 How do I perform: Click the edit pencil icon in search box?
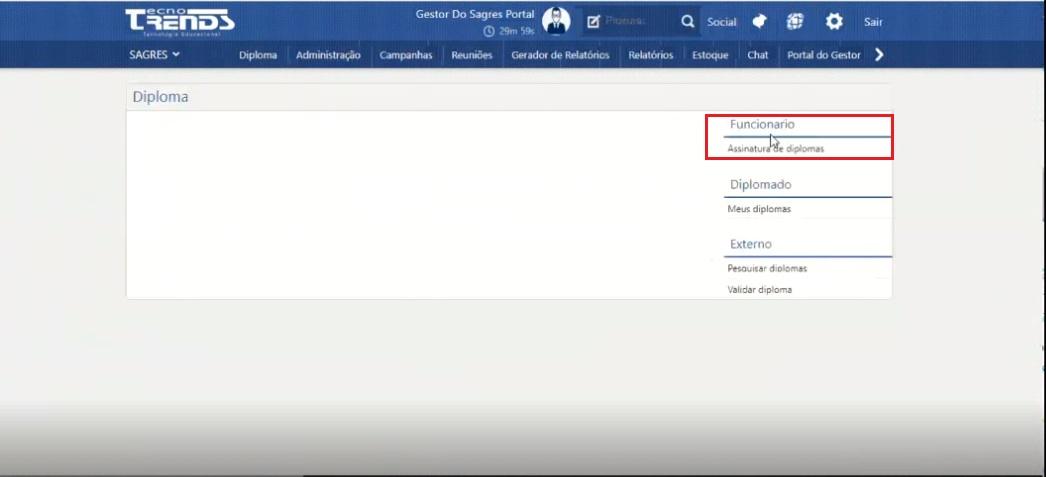coord(593,21)
